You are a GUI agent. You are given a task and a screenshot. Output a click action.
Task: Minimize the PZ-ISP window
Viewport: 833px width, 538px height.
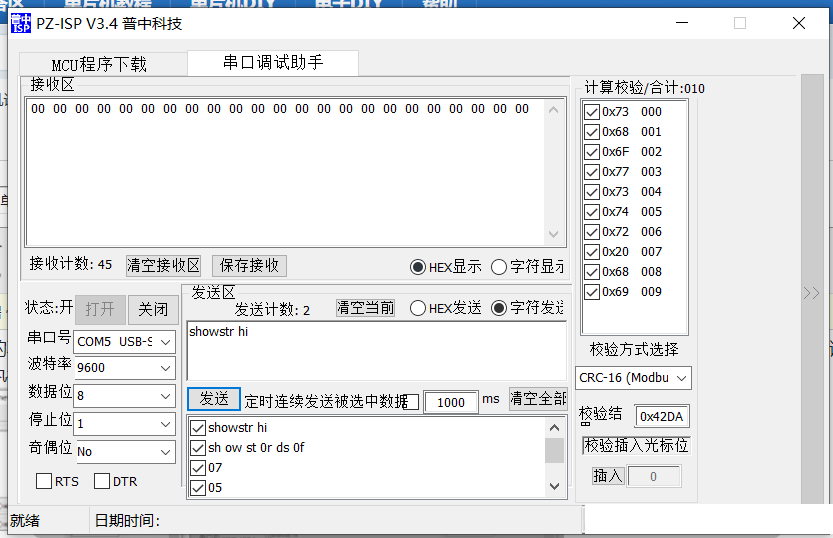(x=682, y=23)
